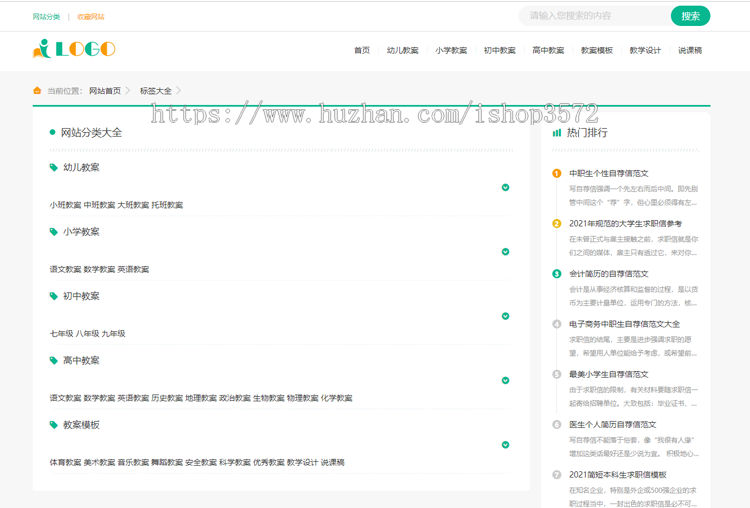Click rank 2 badge for 2021年规范的大学生求职信参考
This screenshot has height=508, width=750.
(556, 223)
